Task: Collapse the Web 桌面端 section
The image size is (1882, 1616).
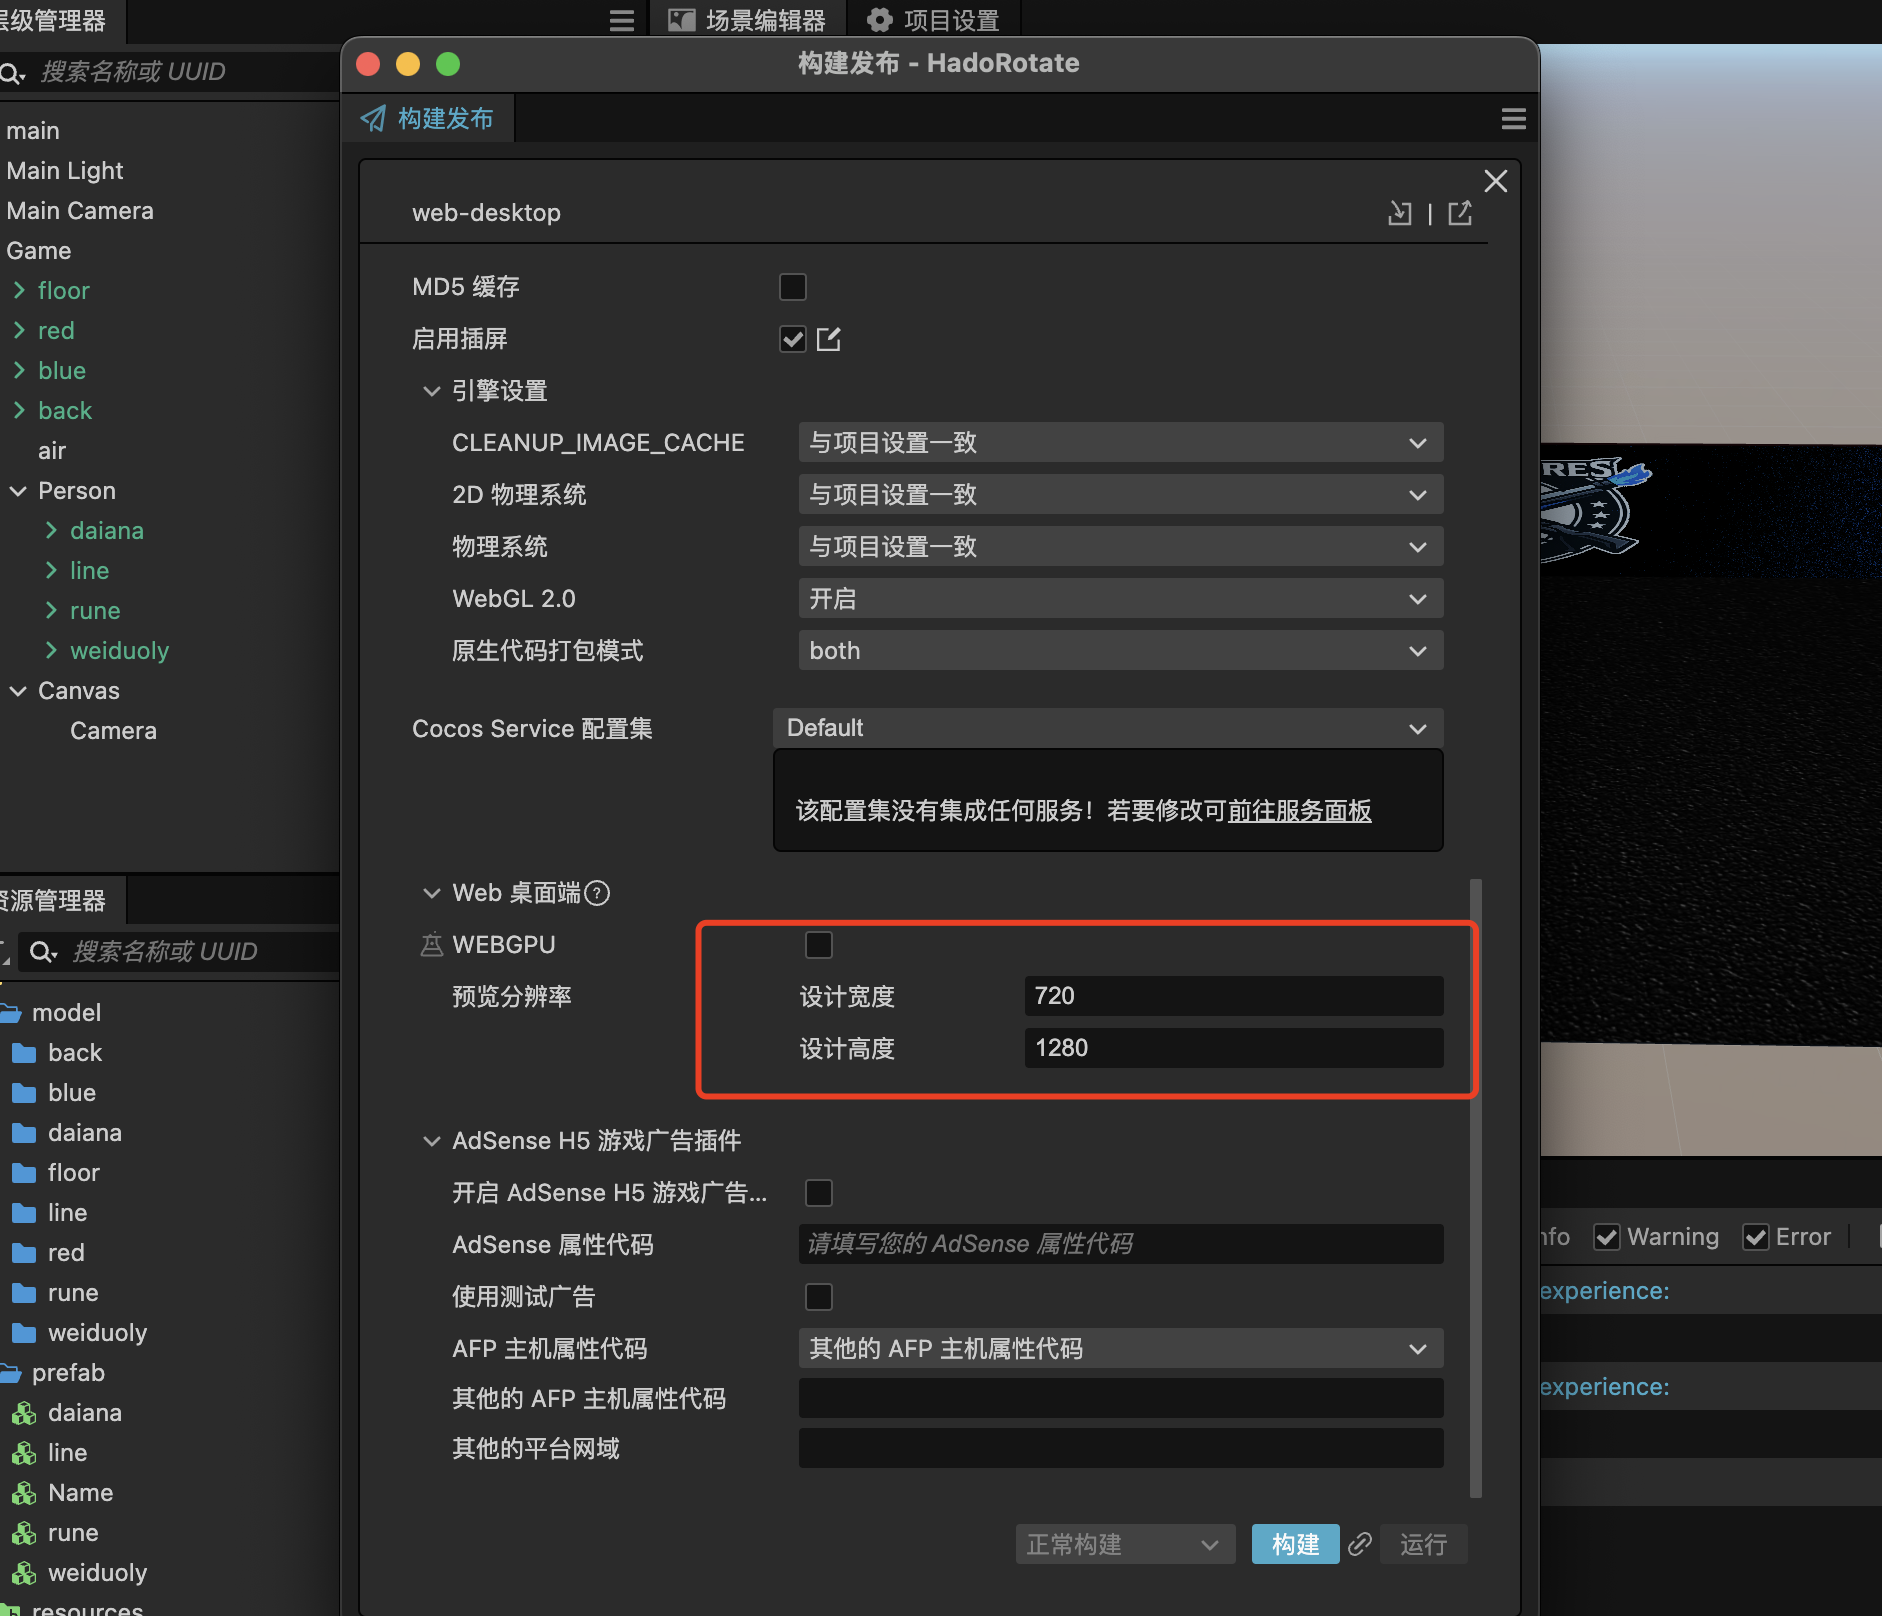Action: (x=432, y=893)
